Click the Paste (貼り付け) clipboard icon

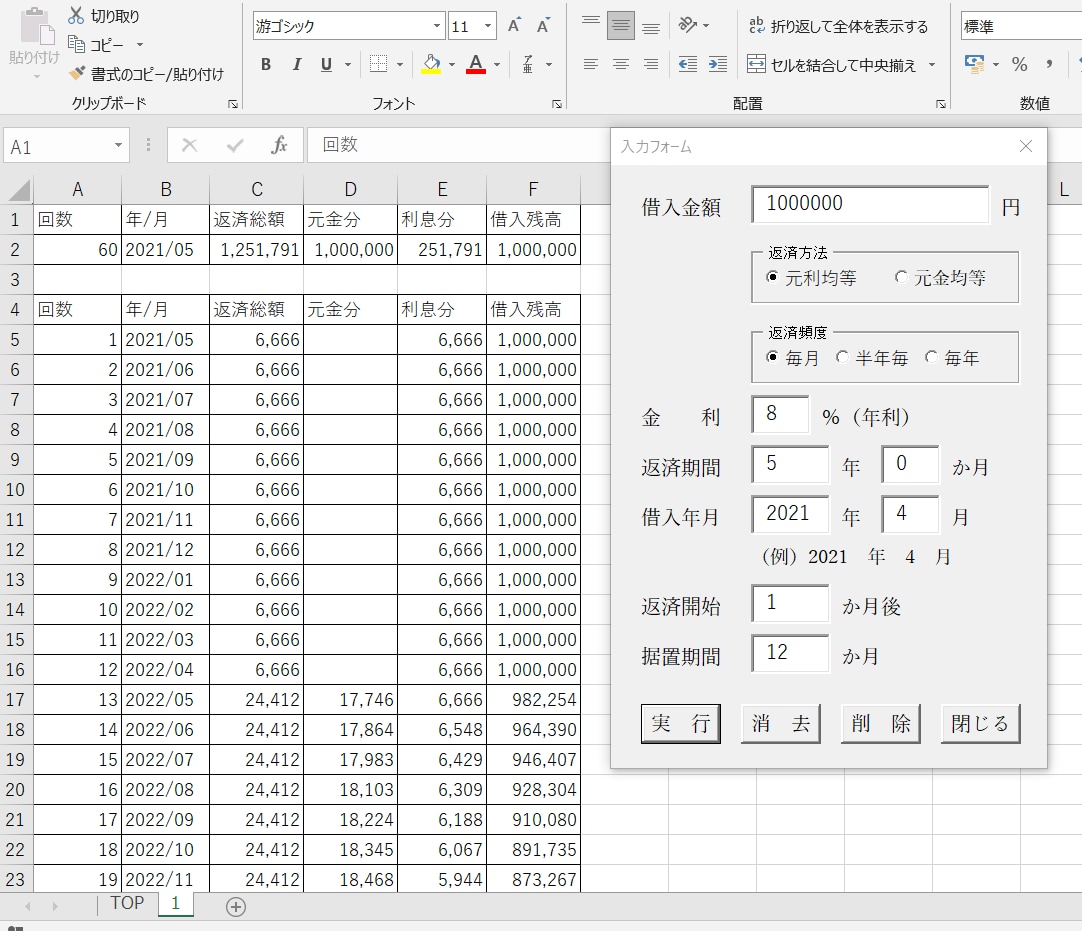click(x=35, y=28)
